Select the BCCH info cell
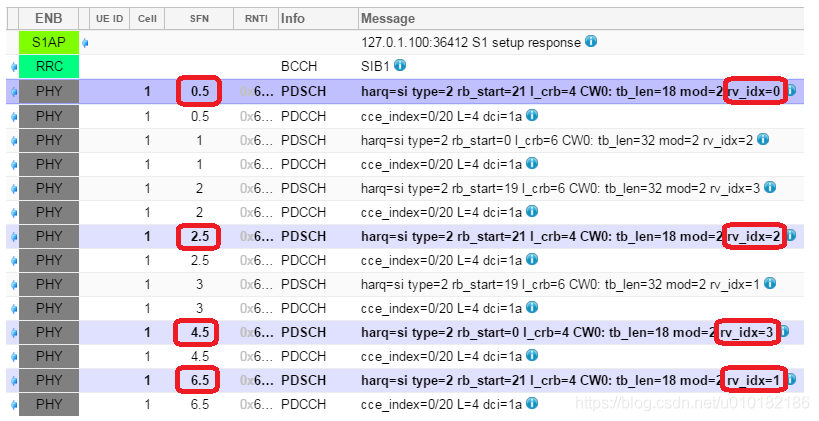Screen dimensions: 819x421 299,66
